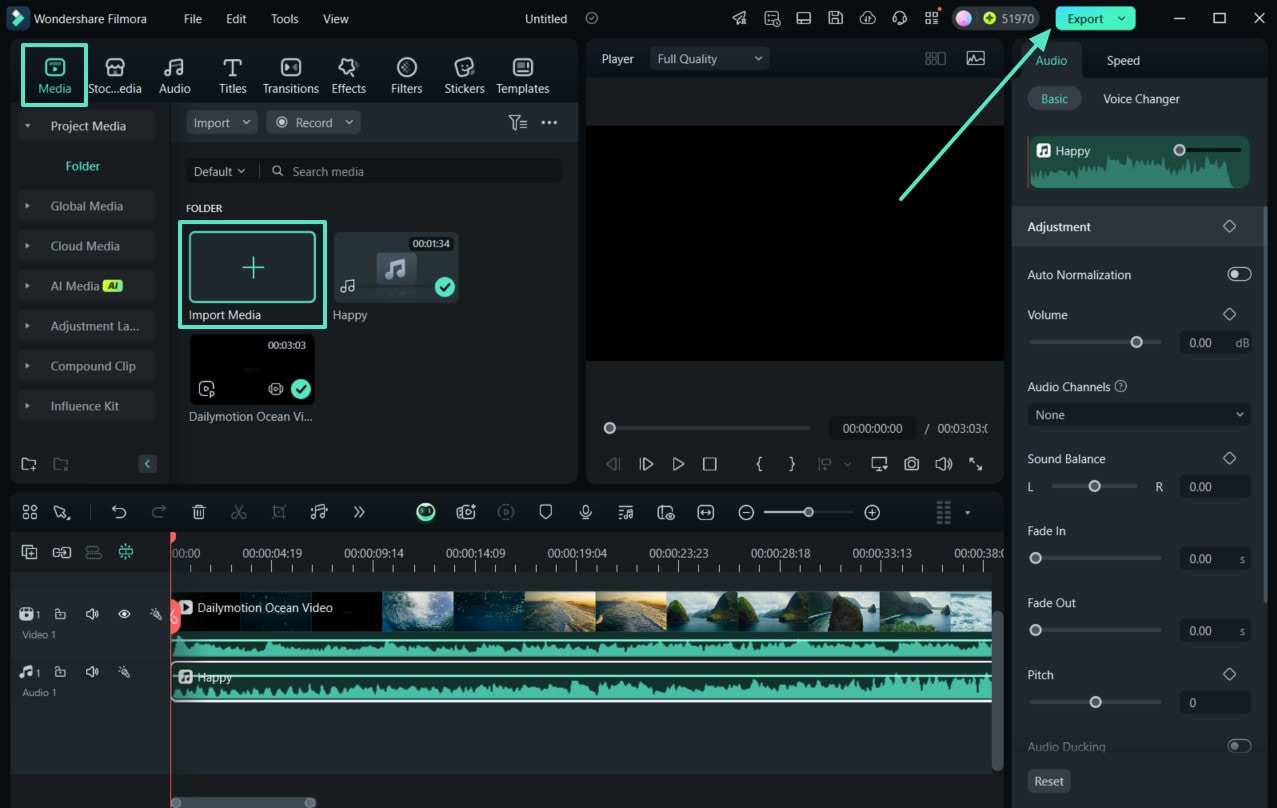
Task: Adjust the Volume slider handle
Action: point(1136,342)
